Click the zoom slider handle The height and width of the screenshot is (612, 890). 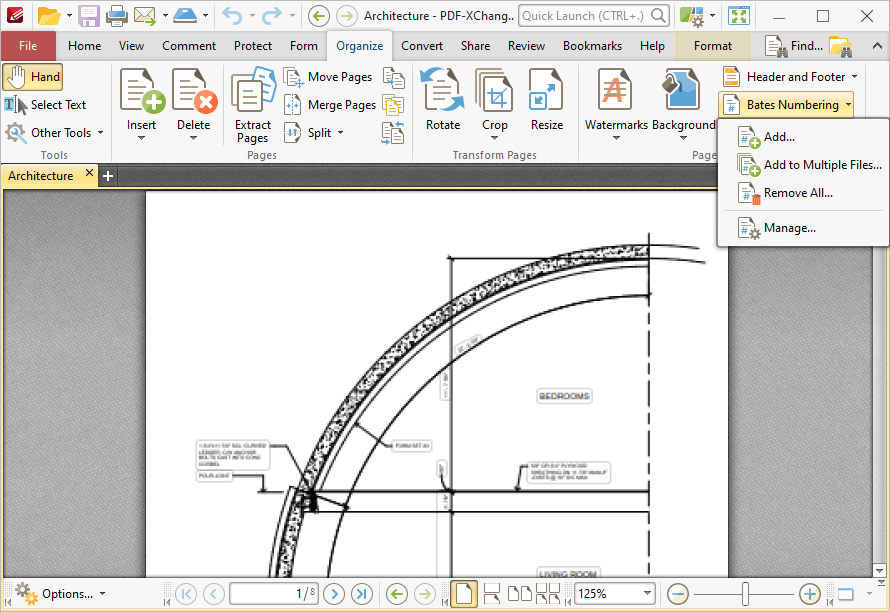point(745,594)
